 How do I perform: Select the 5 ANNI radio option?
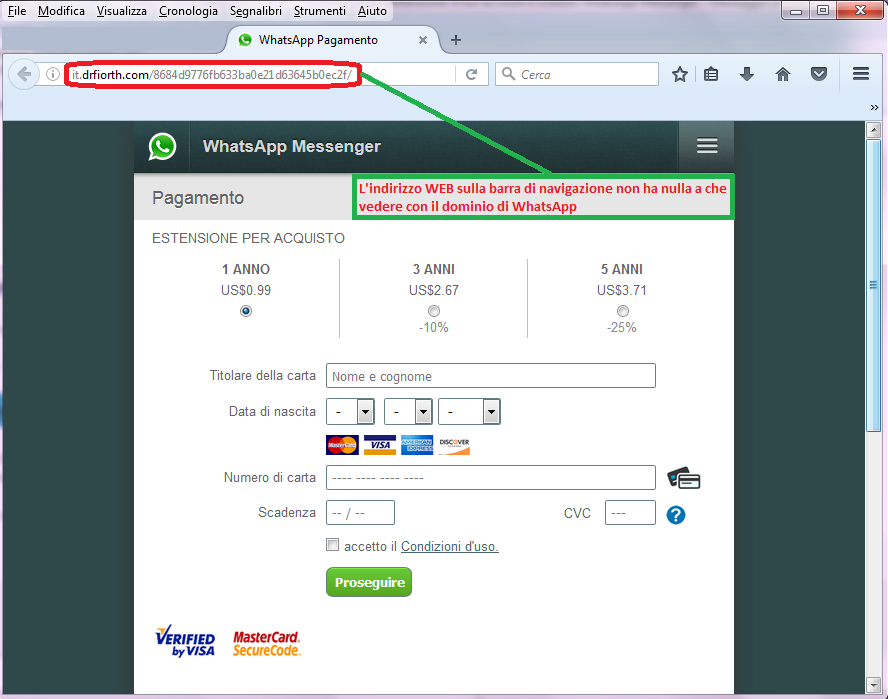coord(622,311)
